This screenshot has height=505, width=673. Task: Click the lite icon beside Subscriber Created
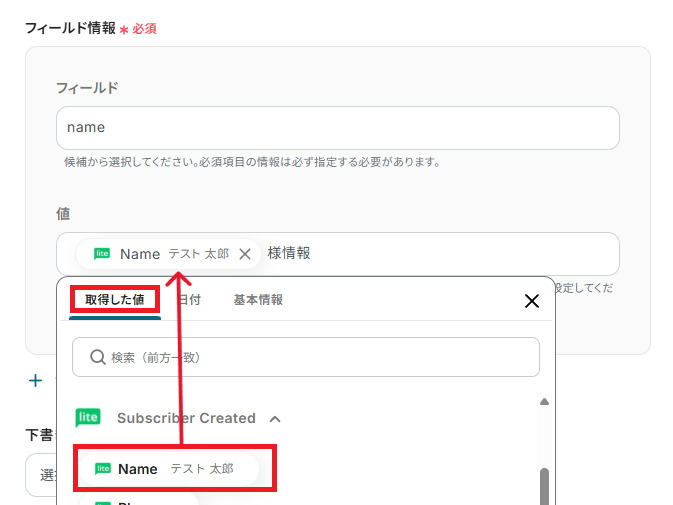(x=88, y=417)
